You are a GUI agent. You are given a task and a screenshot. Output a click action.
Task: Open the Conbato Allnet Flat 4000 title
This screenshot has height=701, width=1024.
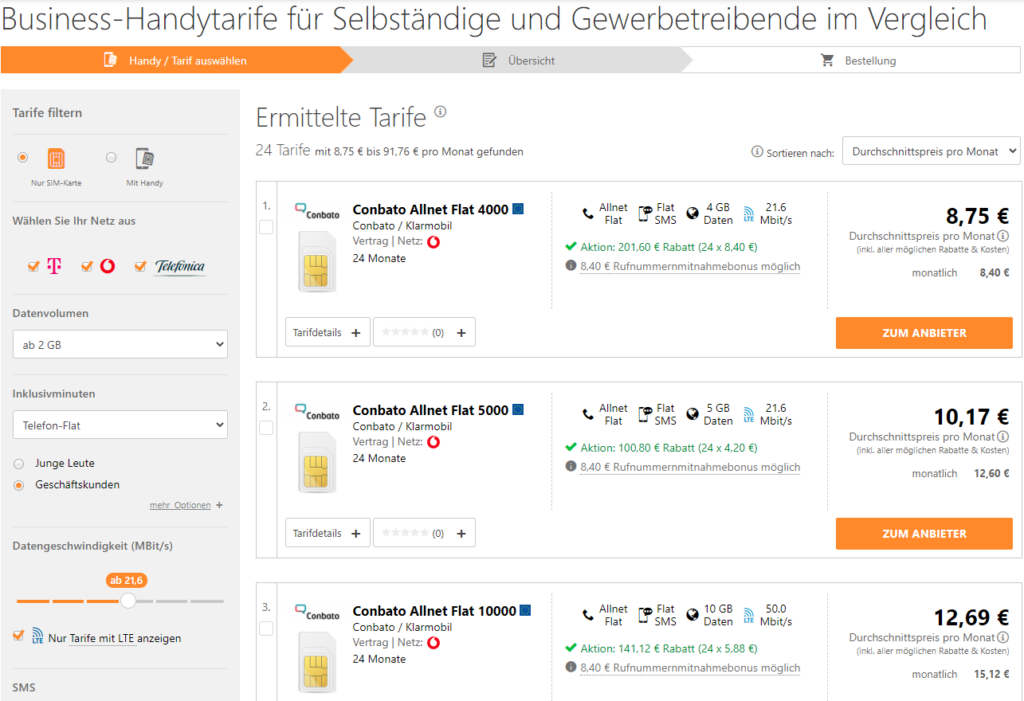tap(430, 210)
